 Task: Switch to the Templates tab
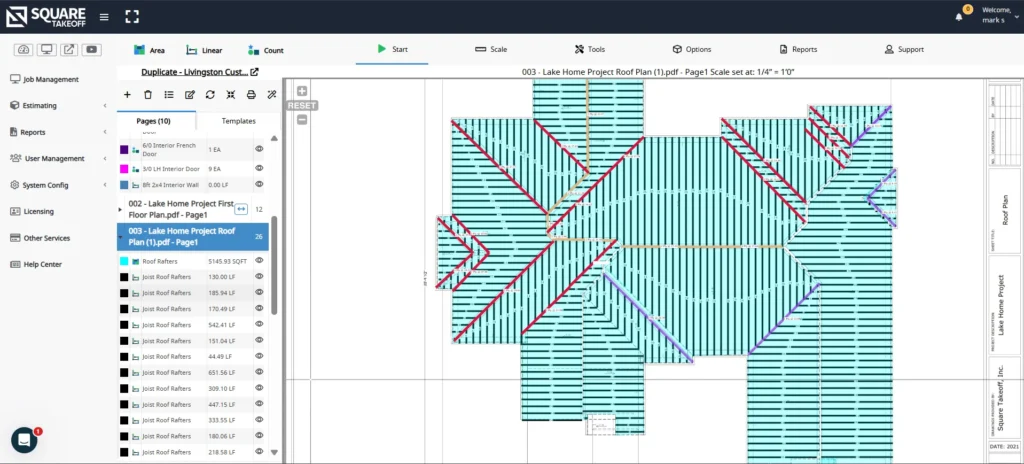click(x=238, y=121)
